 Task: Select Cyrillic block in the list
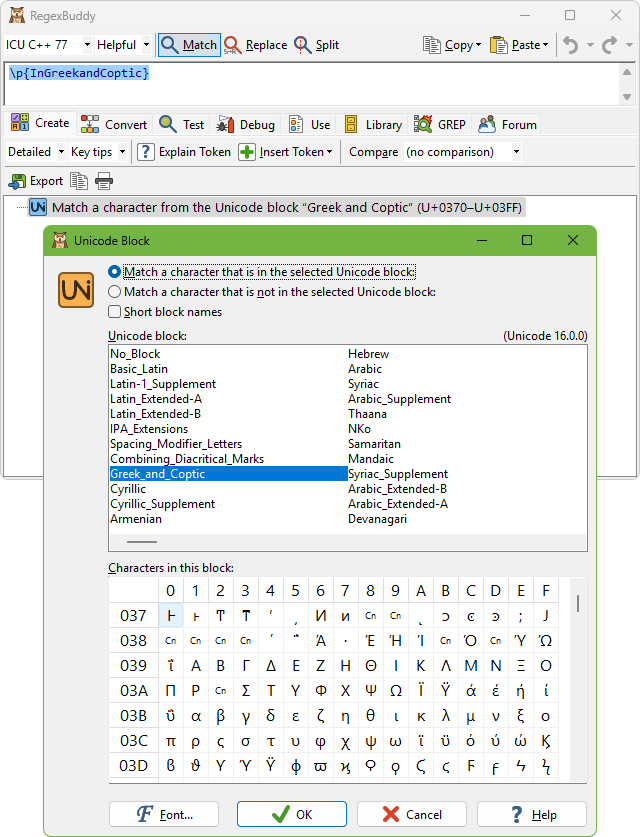[x=128, y=489]
